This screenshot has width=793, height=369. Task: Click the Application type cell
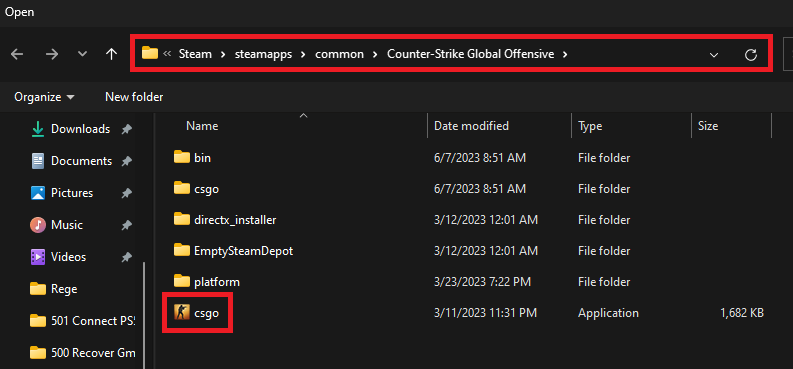pos(608,313)
